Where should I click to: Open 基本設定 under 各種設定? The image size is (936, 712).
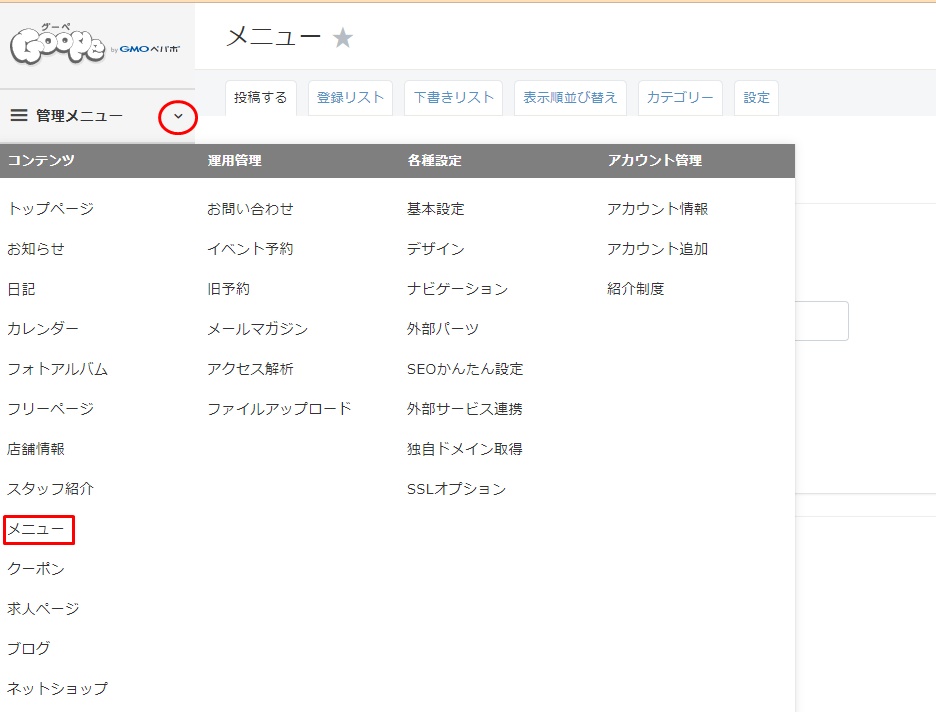coord(436,209)
